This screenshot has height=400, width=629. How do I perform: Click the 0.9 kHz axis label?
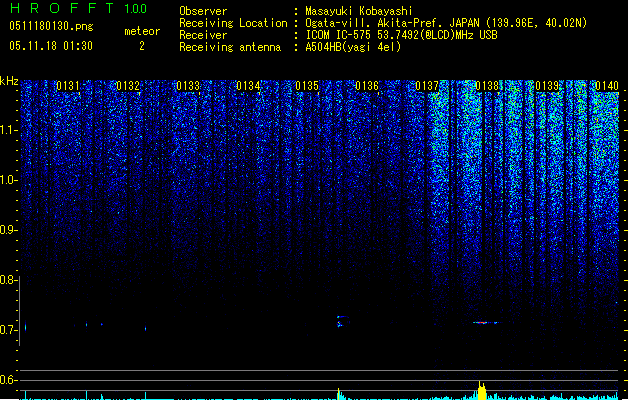(x=8, y=230)
